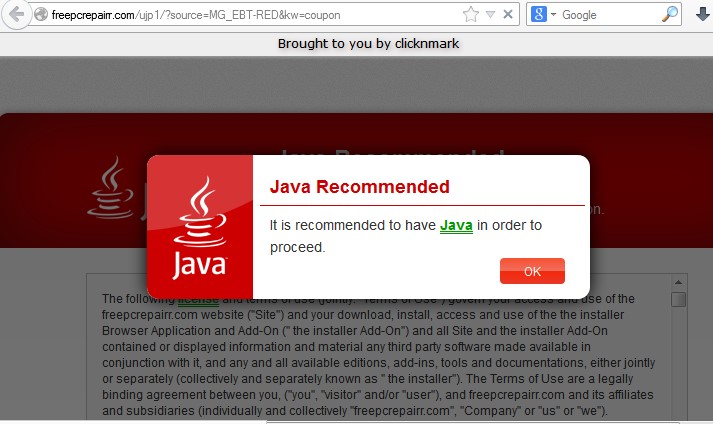
Task: Click the faded Java logo behind dialog
Action: click(110, 188)
